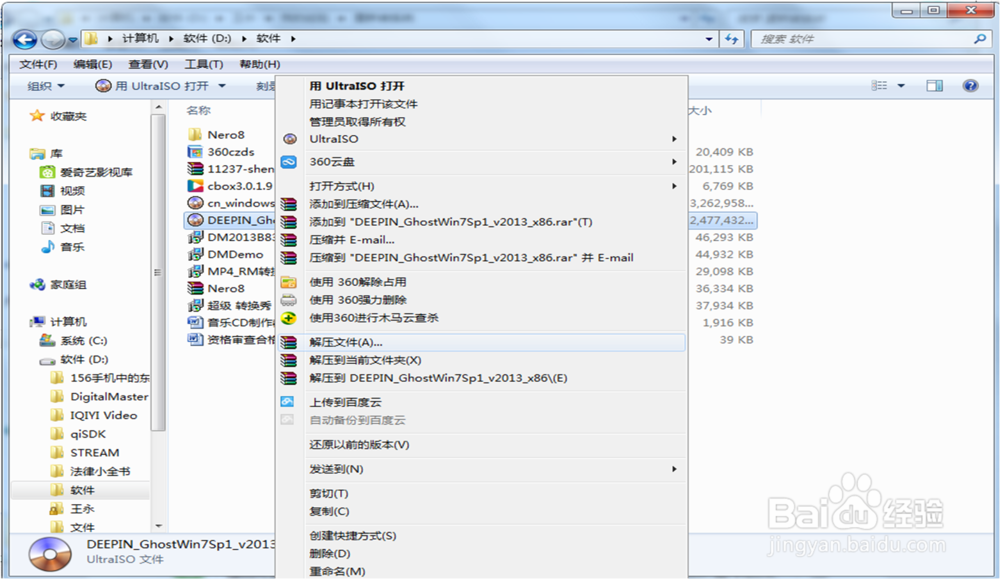The height and width of the screenshot is (579, 1000).
Task: Click the Help question-mark icon on toolbar
Action: coord(970,85)
